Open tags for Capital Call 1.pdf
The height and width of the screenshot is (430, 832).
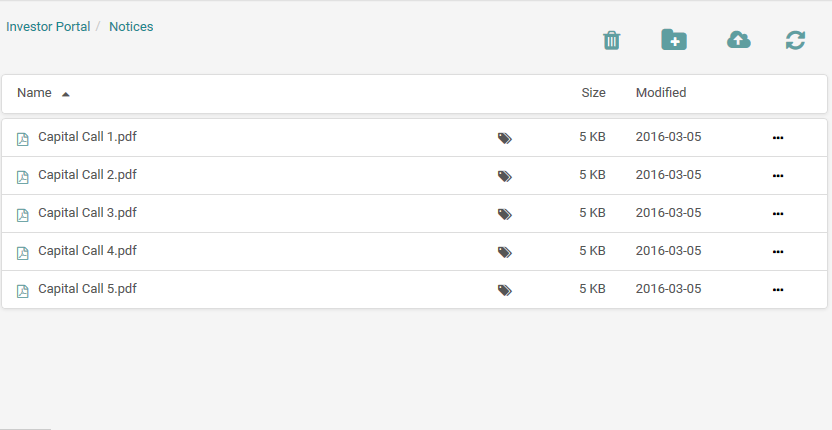[x=505, y=138]
